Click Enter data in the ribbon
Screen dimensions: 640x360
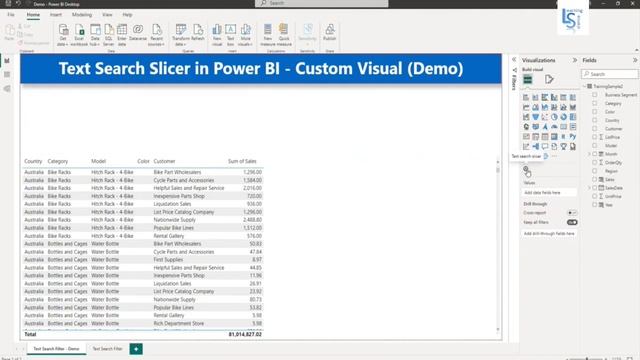[x=122, y=35]
